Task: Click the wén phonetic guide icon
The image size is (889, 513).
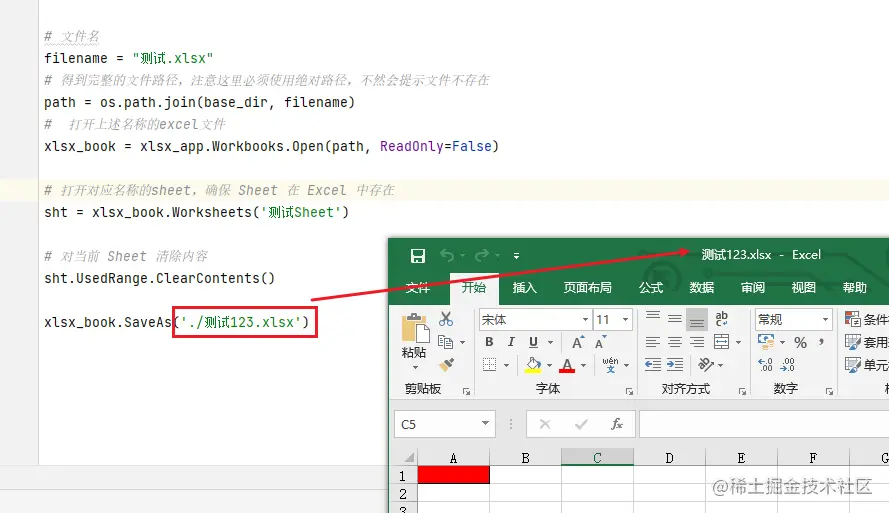Action: click(x=611, y=364)
